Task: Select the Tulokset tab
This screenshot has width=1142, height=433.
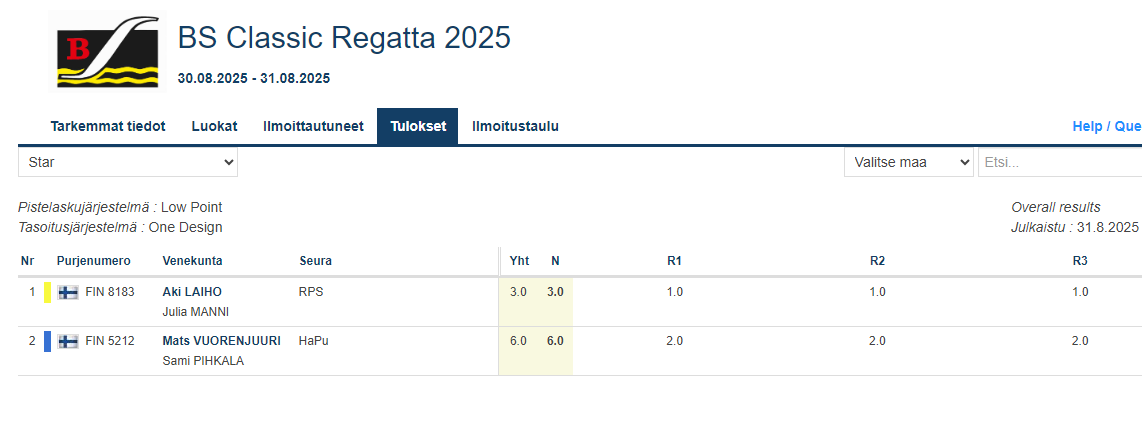Action: pyautogui.click(x=417, y=127)
